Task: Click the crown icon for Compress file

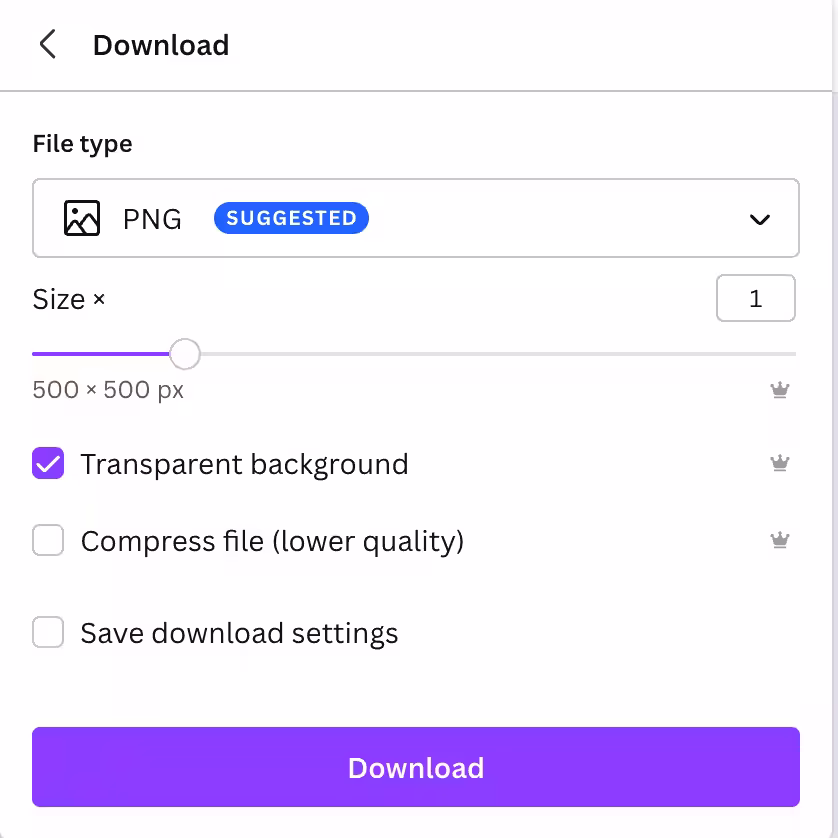Action: (780, 541)
